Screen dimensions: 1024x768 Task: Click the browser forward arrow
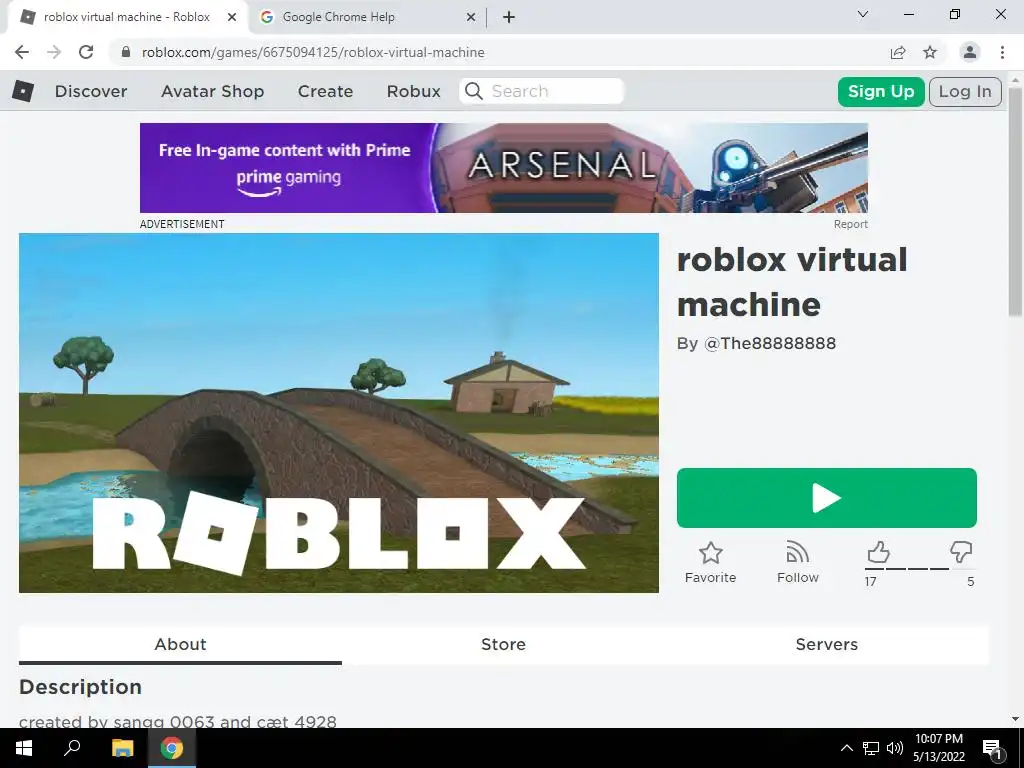(x=54, y=52)
